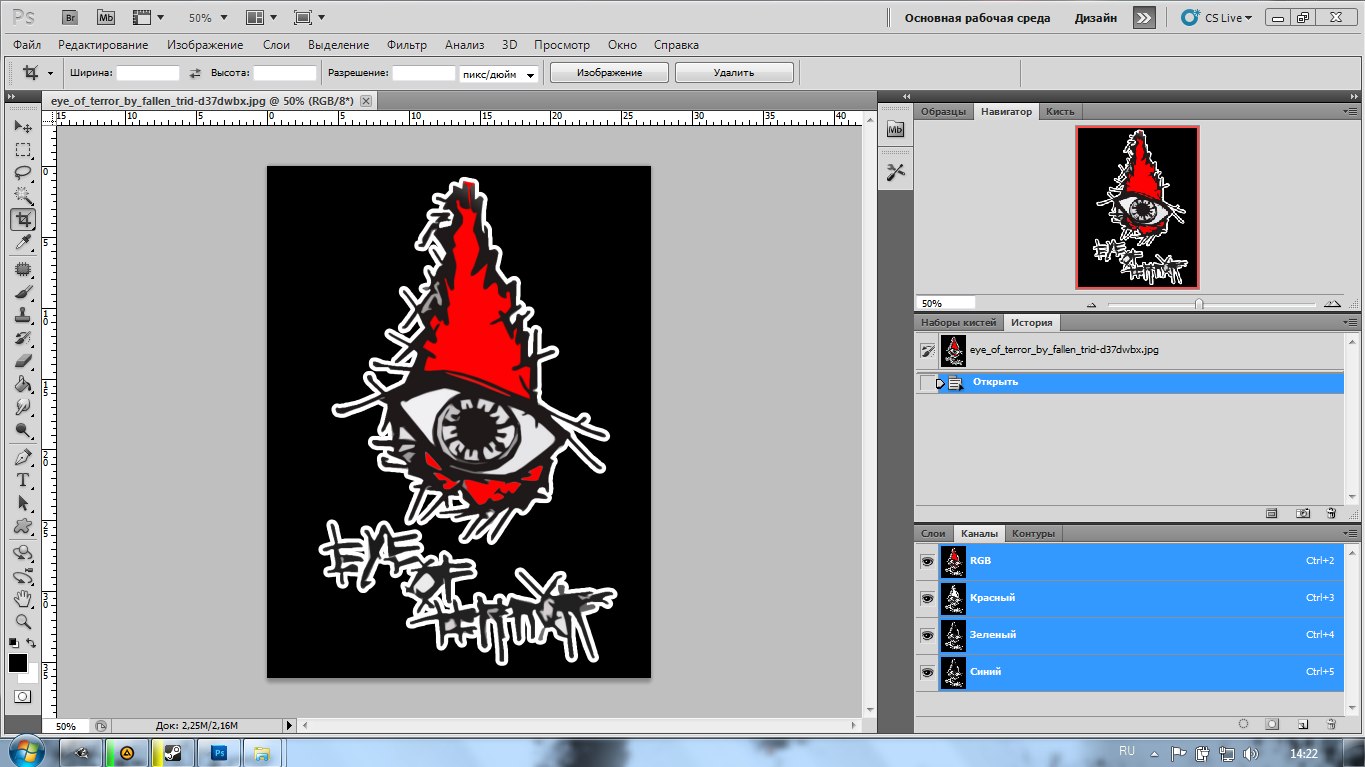Open the CS Live dropdown
Image resolution: width=1365 pixels, height=767 pixels.
tap(1216, 18)
